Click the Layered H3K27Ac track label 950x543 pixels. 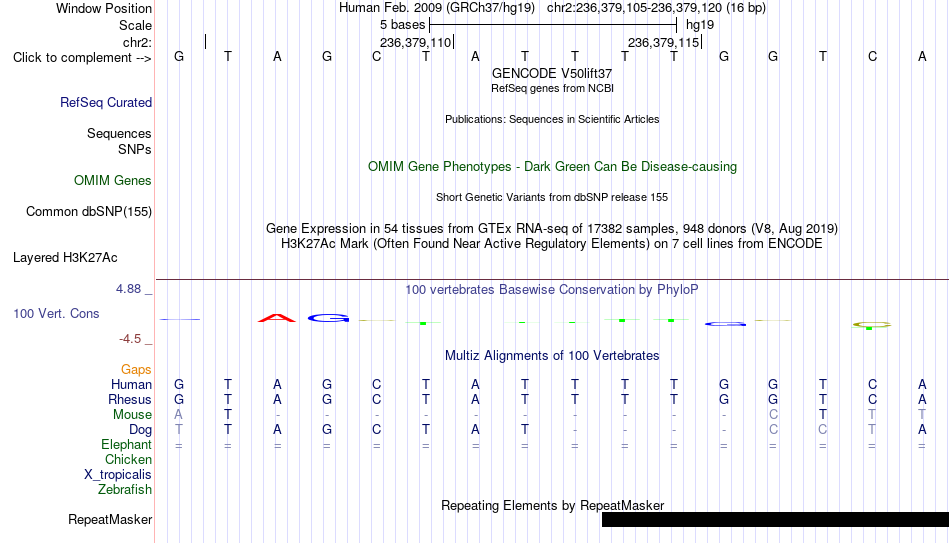pyautogui.click(x=65, y=258)
